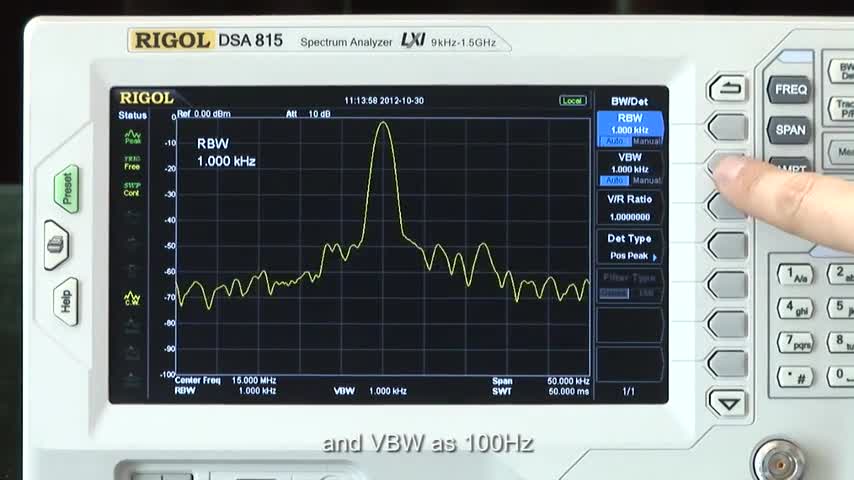This screenshot has width=854, height=480.
Task: Click the SWP Cont status indicator
Action: pyautogui.click(x=131, y=189)
